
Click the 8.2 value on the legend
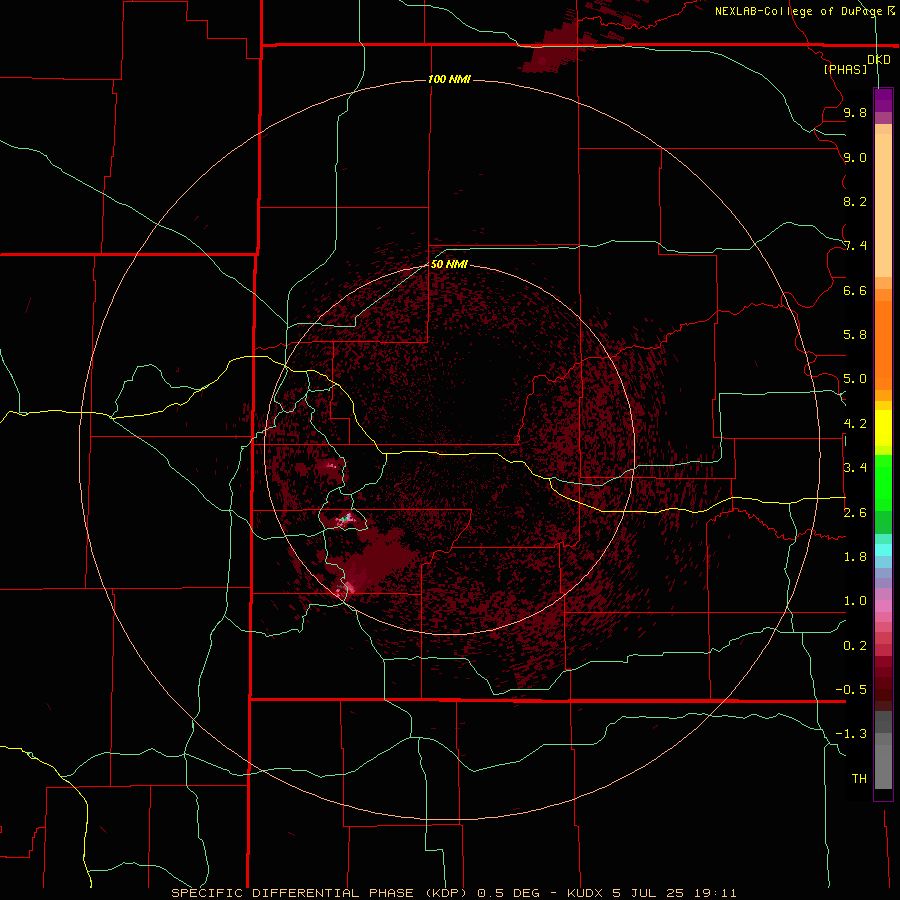pyautogui.click(x=855, y=201)
